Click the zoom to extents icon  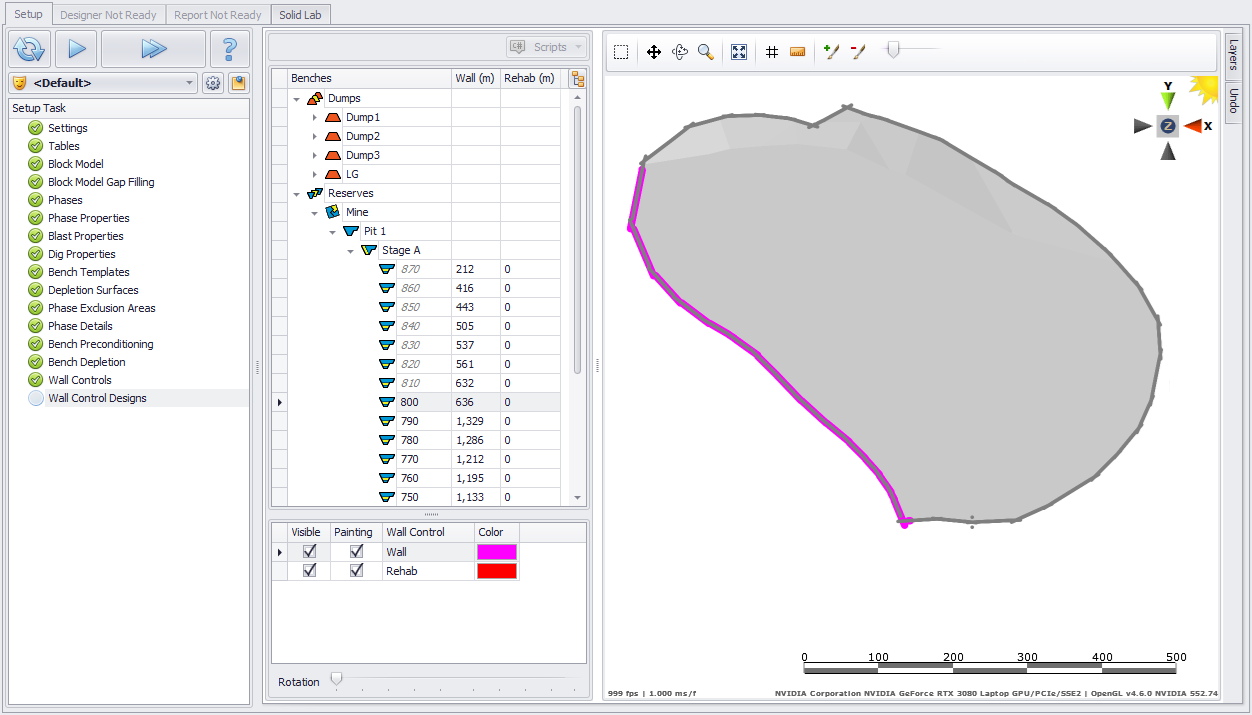[739, 52]
